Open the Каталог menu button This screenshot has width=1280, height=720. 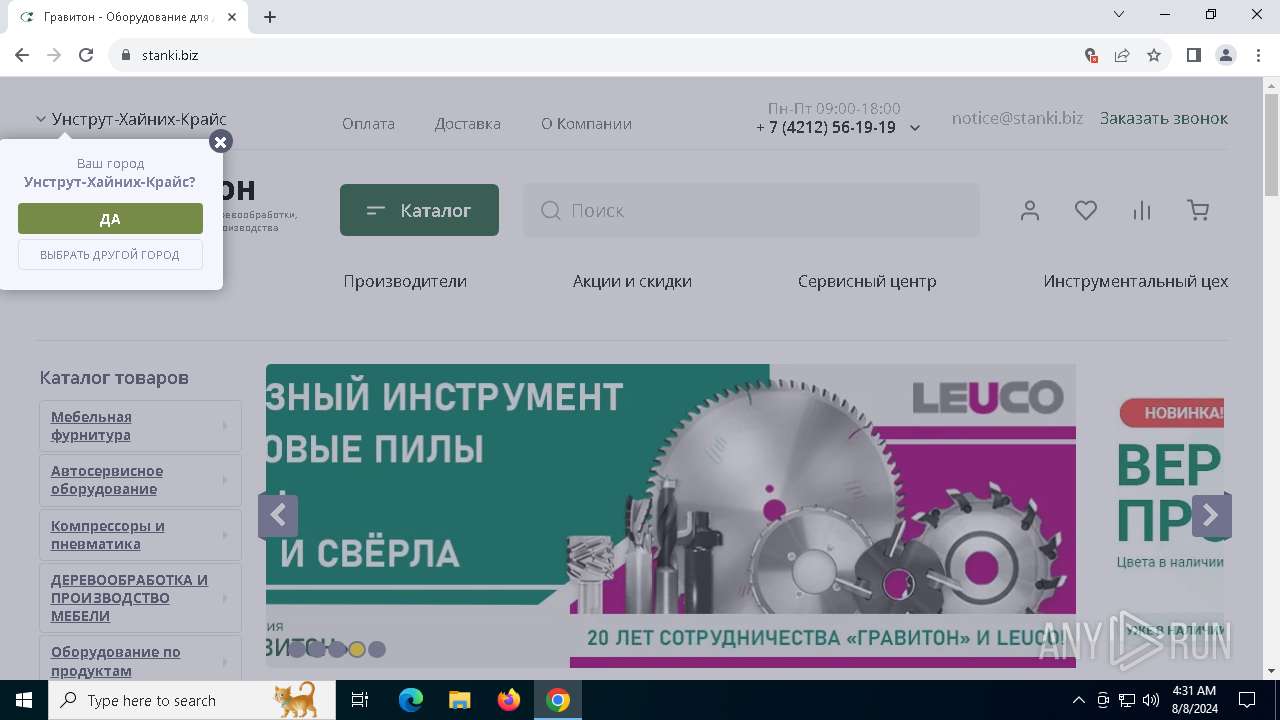(419, 210)
